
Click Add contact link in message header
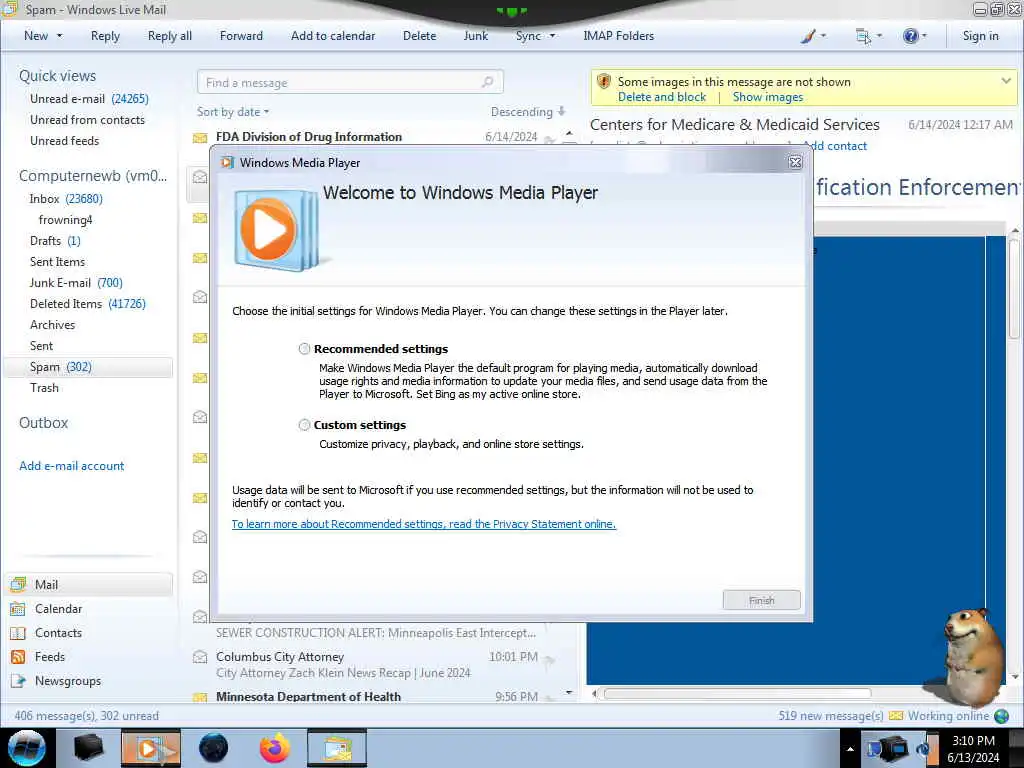pyautogui.click(x=835, y=146)
